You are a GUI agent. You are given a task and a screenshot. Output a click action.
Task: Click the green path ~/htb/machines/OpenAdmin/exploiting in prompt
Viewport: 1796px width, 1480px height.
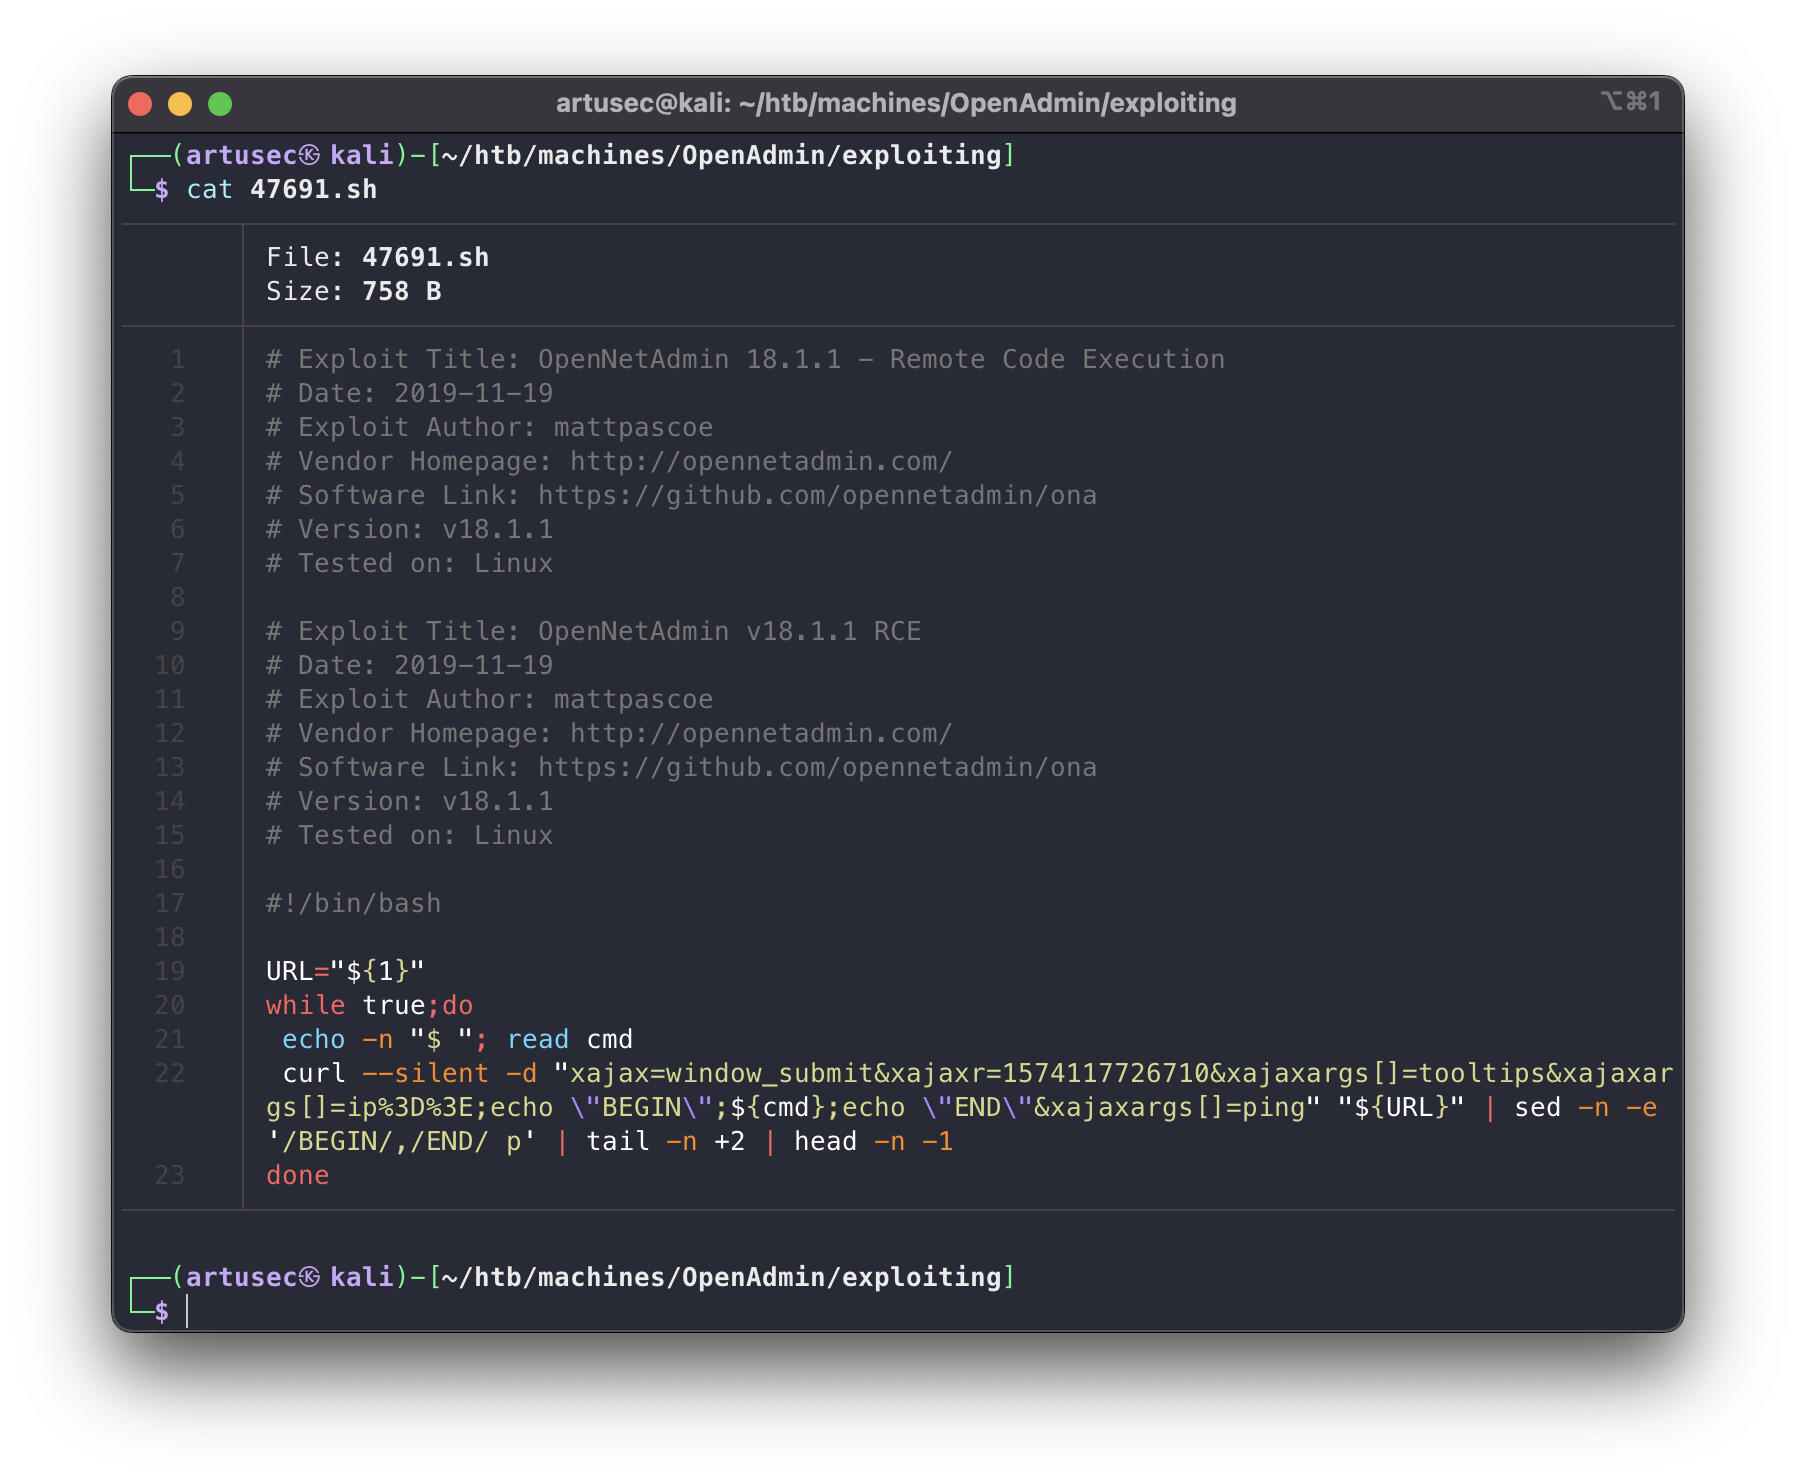(x=723, y=155)
